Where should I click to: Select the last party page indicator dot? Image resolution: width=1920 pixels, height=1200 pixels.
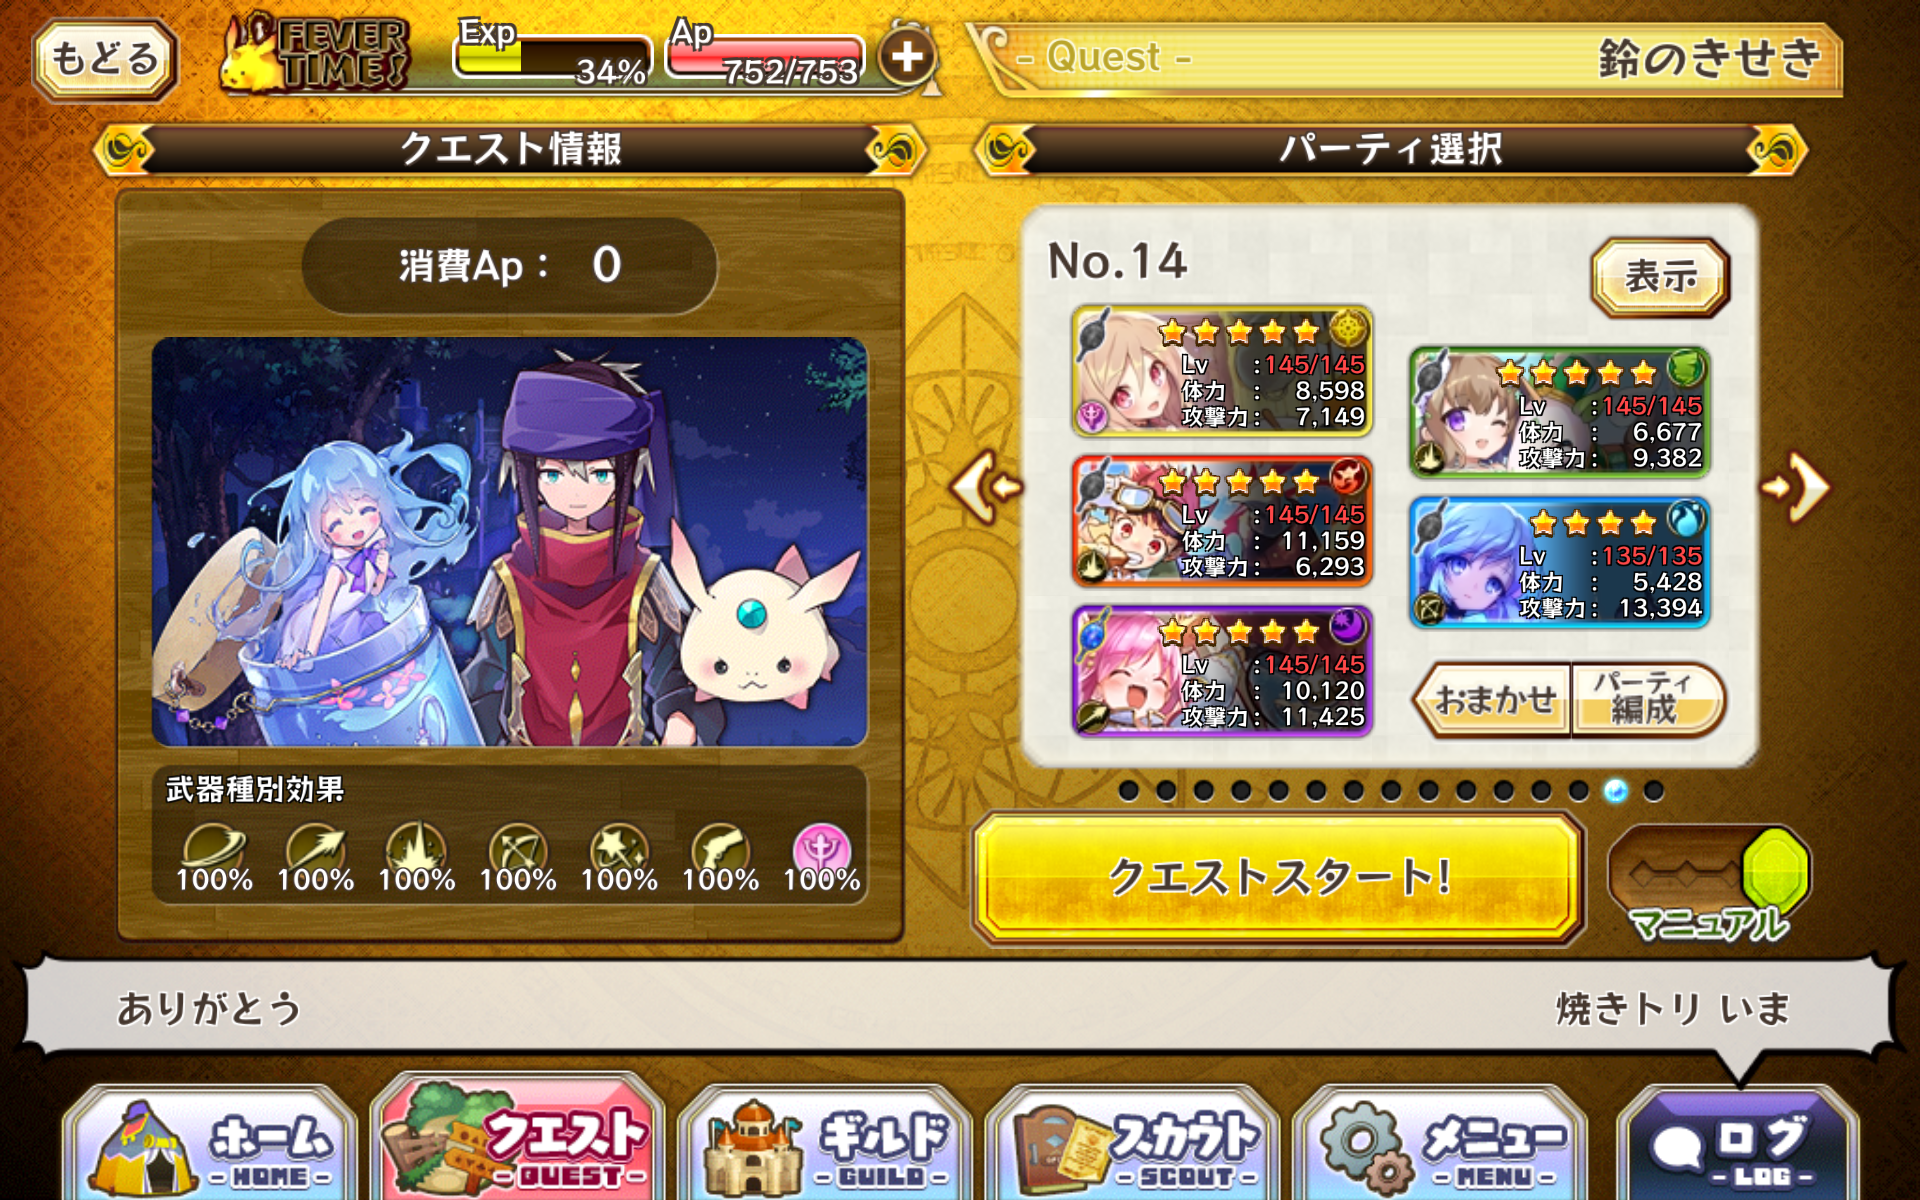click(x=1653, y=791)
